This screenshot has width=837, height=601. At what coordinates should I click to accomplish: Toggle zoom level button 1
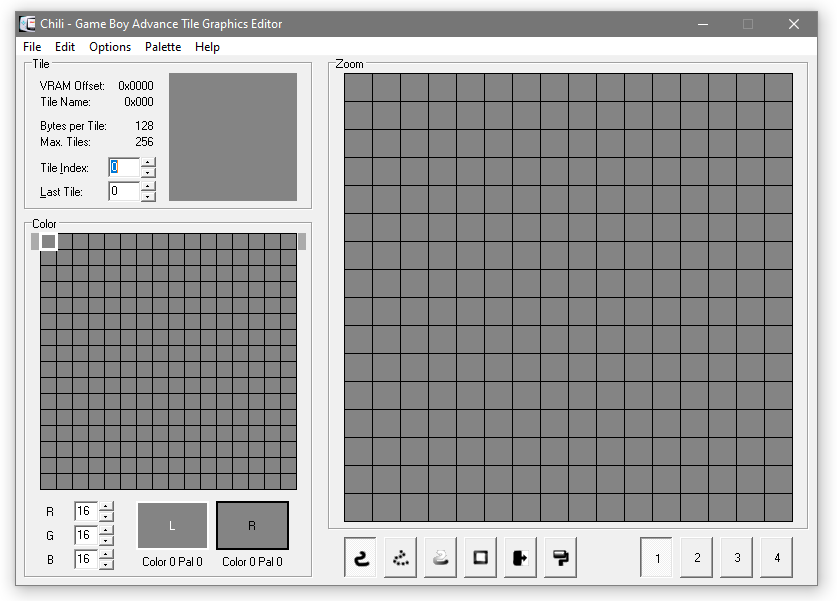click(x=657, y=557)
